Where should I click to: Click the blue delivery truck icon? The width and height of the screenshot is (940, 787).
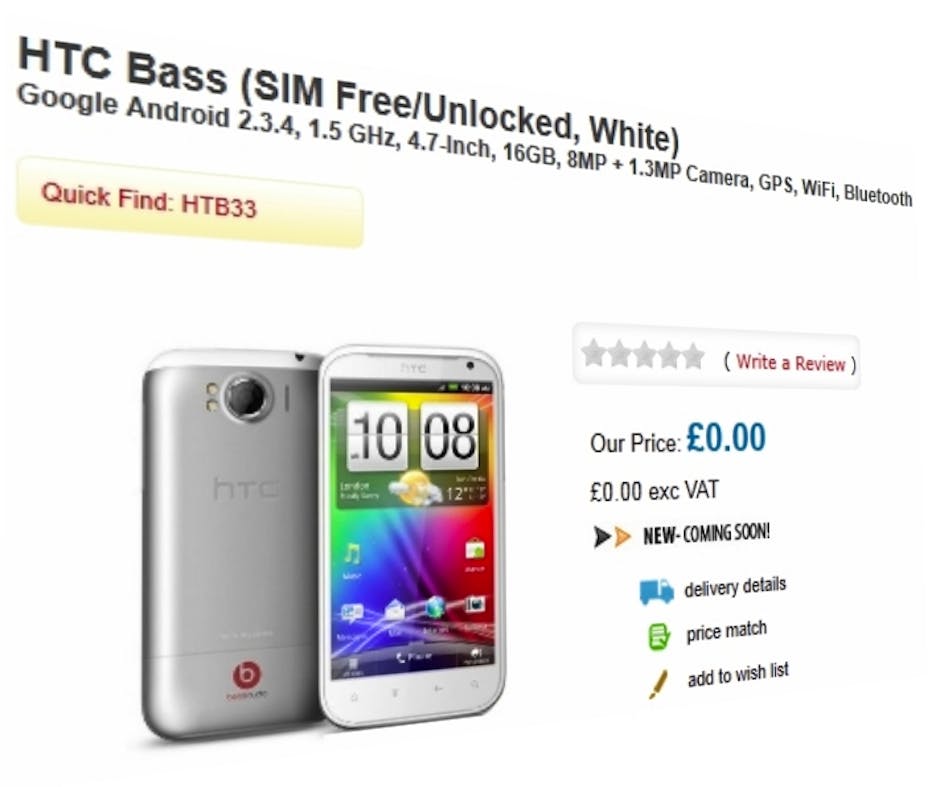(x=656, y=590)
